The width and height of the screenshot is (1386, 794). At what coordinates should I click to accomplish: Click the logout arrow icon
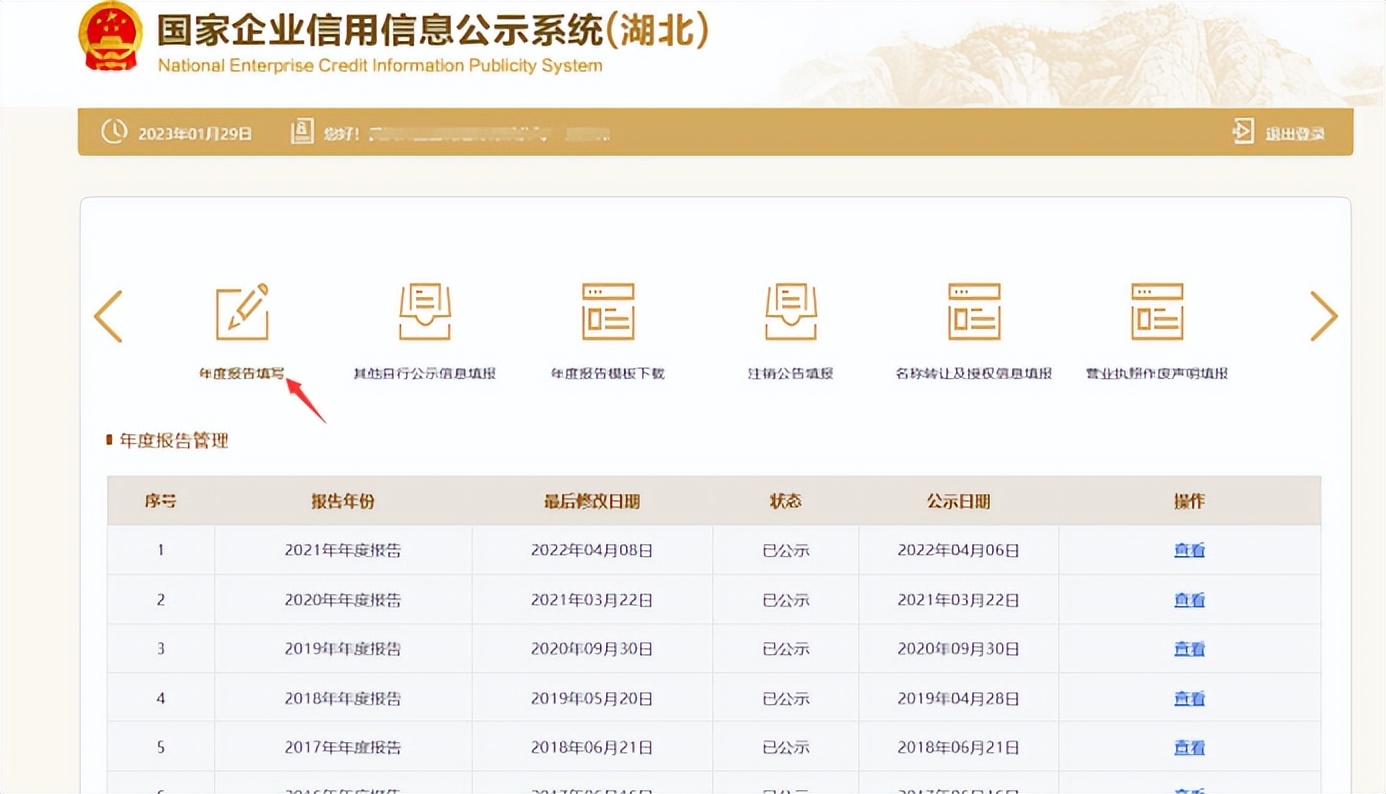[1243, 131]
